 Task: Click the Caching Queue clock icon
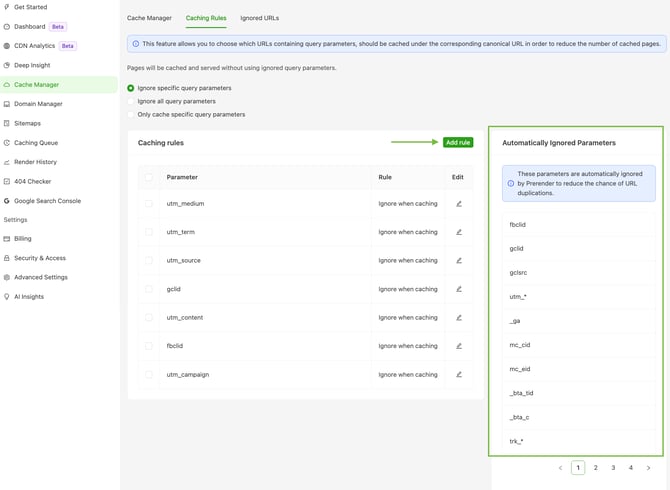[x=6, y=143]
